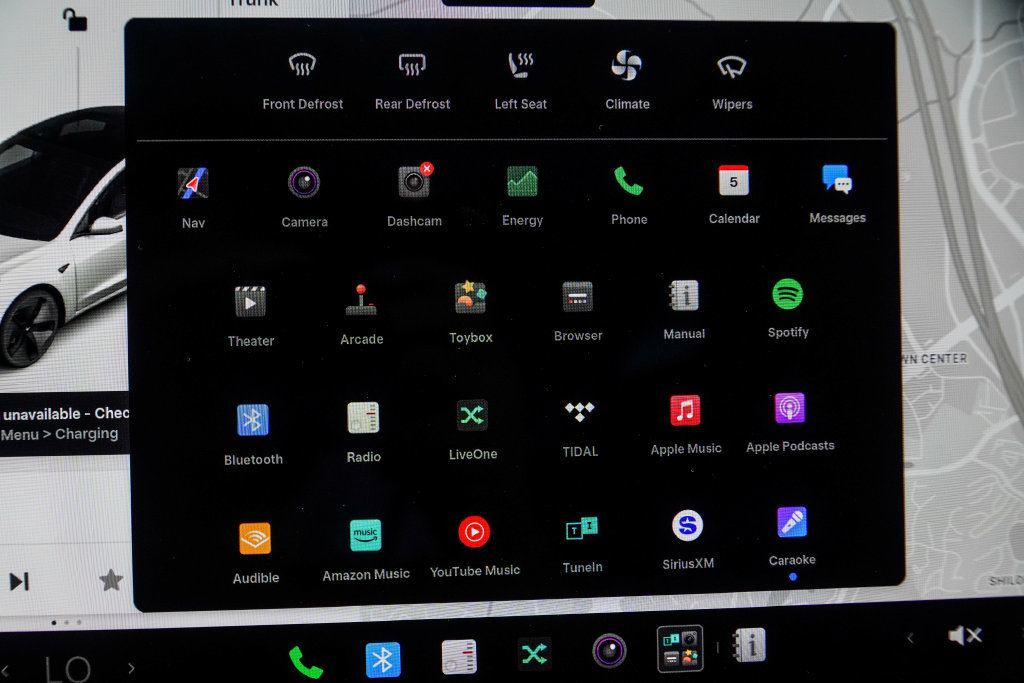Tap the Menu > Charging notification text
1024x683 pixels.
(x=59, y=434)
